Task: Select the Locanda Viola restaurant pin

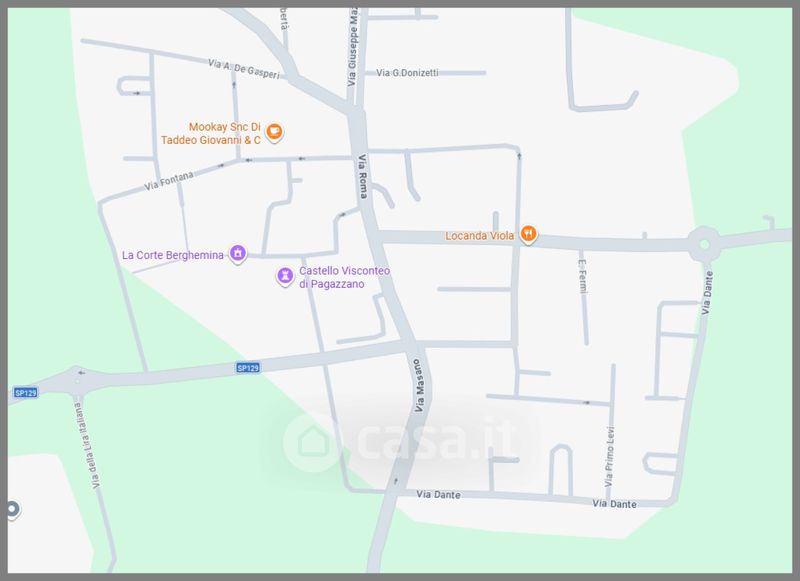Action: tap(528, 235)
